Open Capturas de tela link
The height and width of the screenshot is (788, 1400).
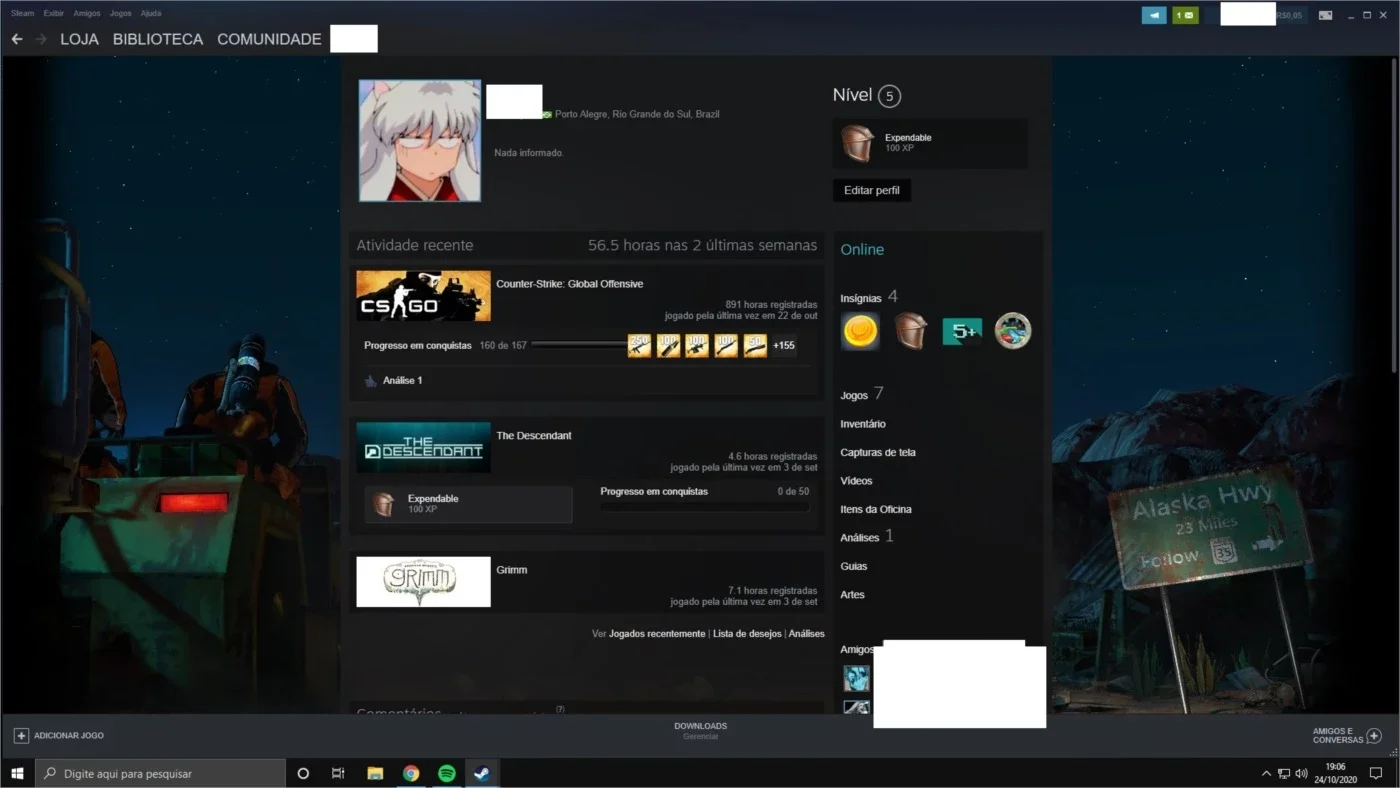pos(878,453)
